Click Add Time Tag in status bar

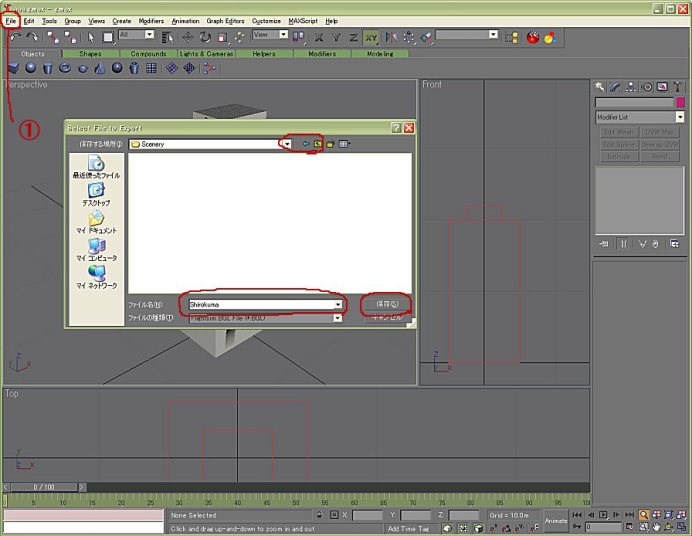click(408, 528)
